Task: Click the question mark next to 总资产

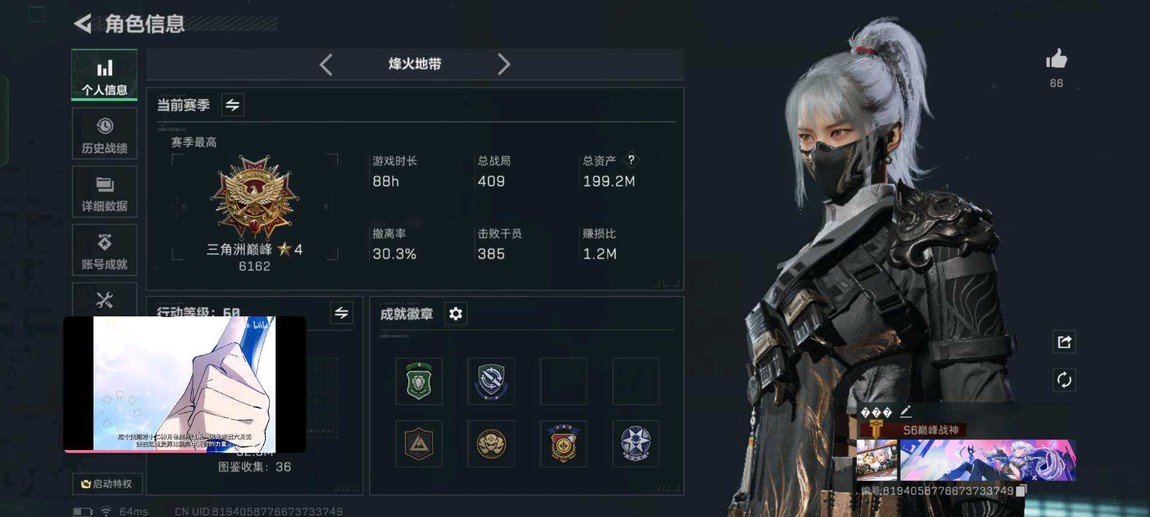Action: tap(631, 160)
